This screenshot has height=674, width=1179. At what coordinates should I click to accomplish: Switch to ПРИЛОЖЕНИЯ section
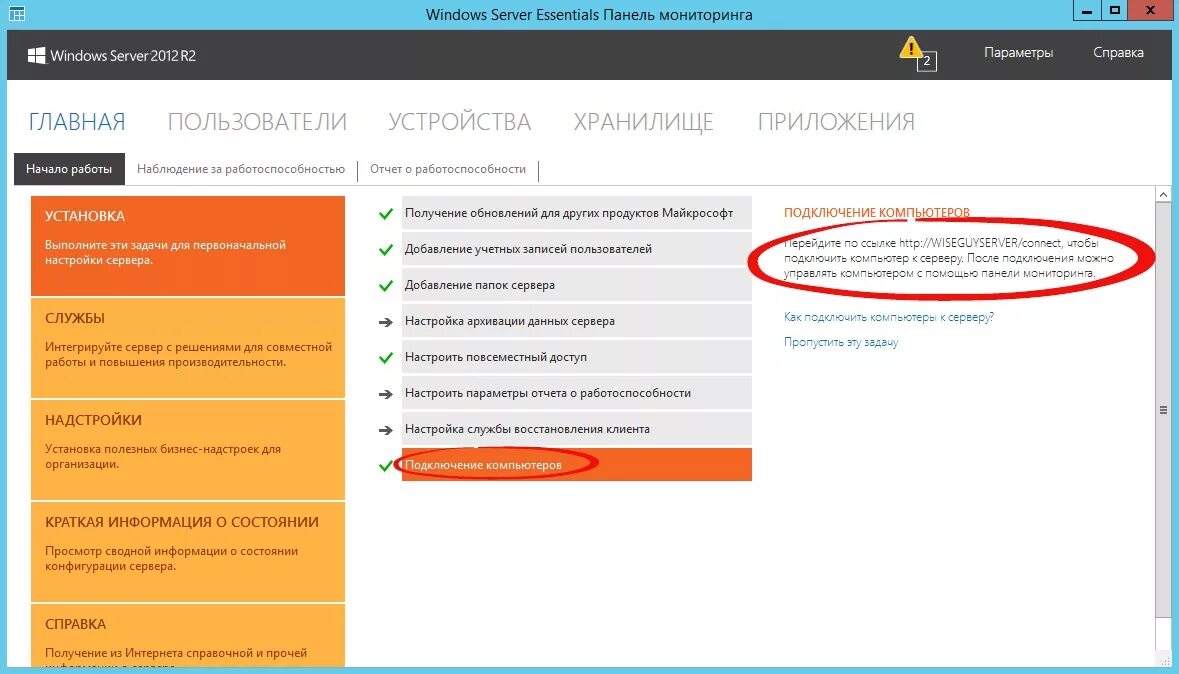pos(836,122)
